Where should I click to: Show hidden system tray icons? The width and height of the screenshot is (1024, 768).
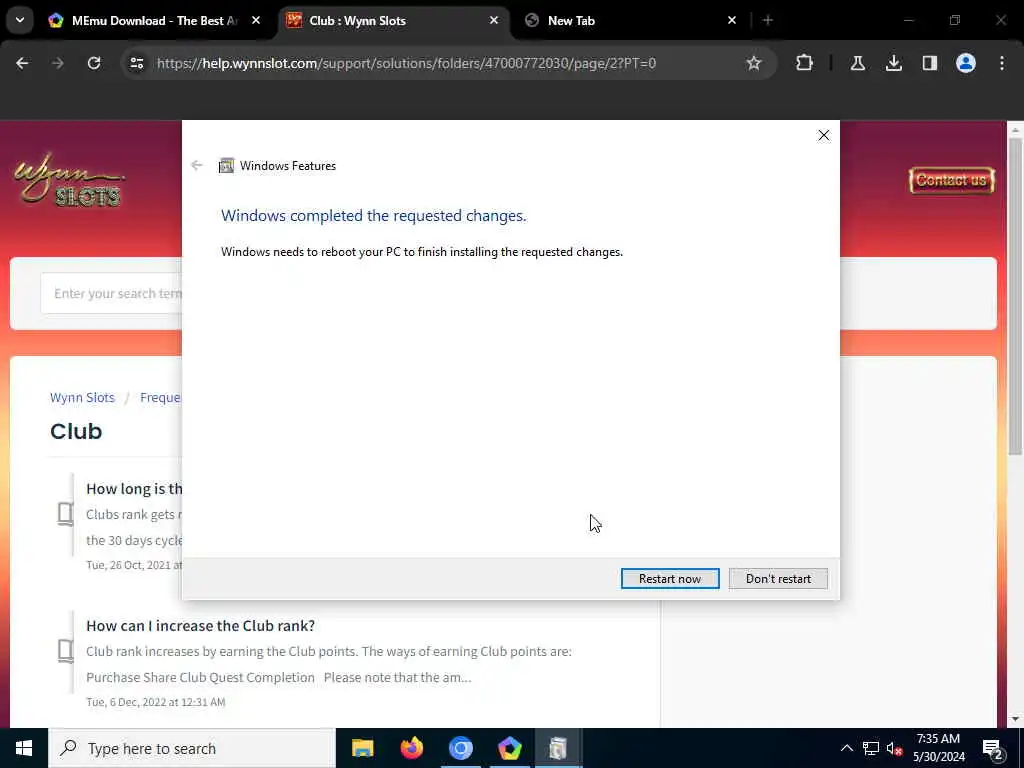[846, 748]
